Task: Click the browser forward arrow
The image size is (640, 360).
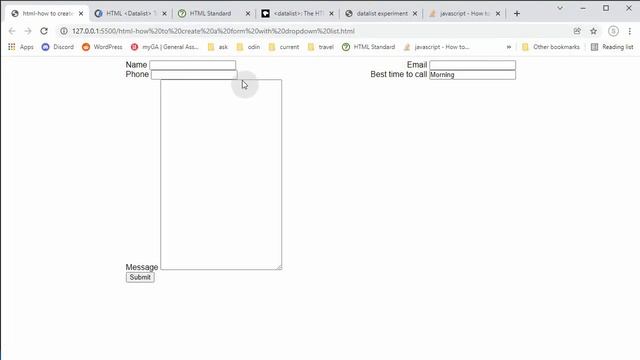Action: 28,31
